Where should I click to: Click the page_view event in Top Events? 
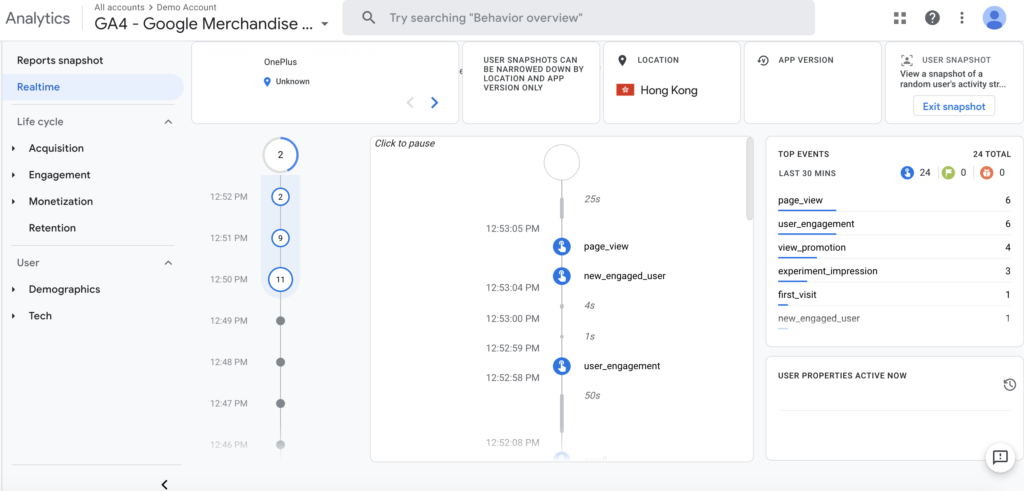click(800, 201)
